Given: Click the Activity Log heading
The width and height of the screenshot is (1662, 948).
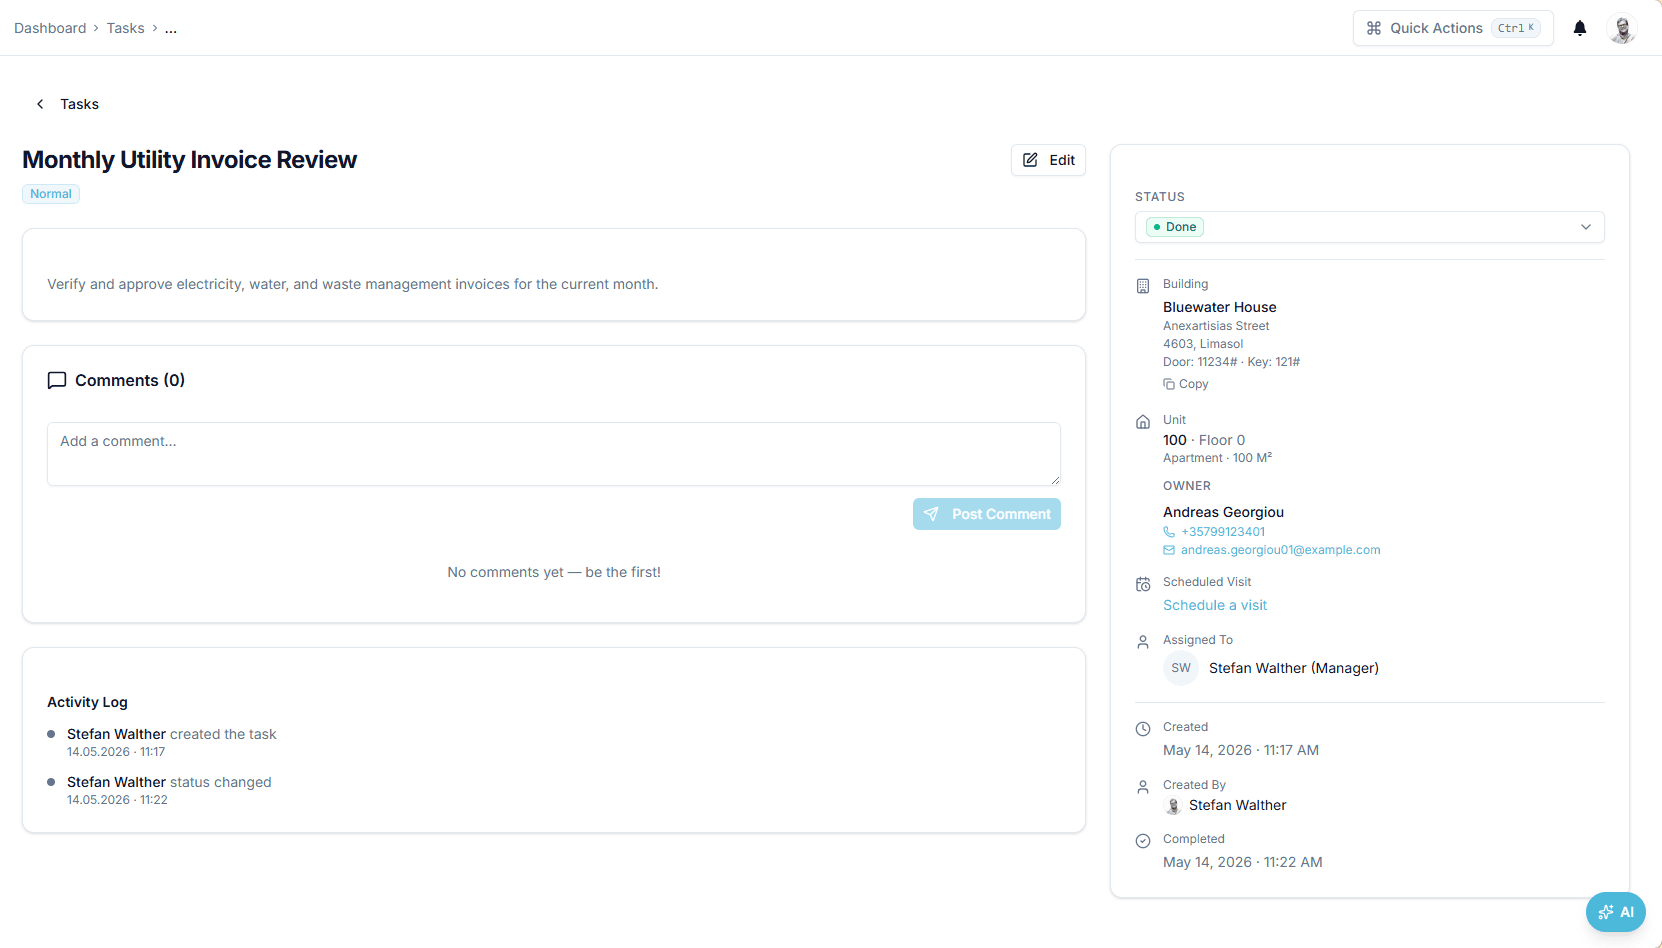Looking at the screenshot, I should tap(87, 702).
